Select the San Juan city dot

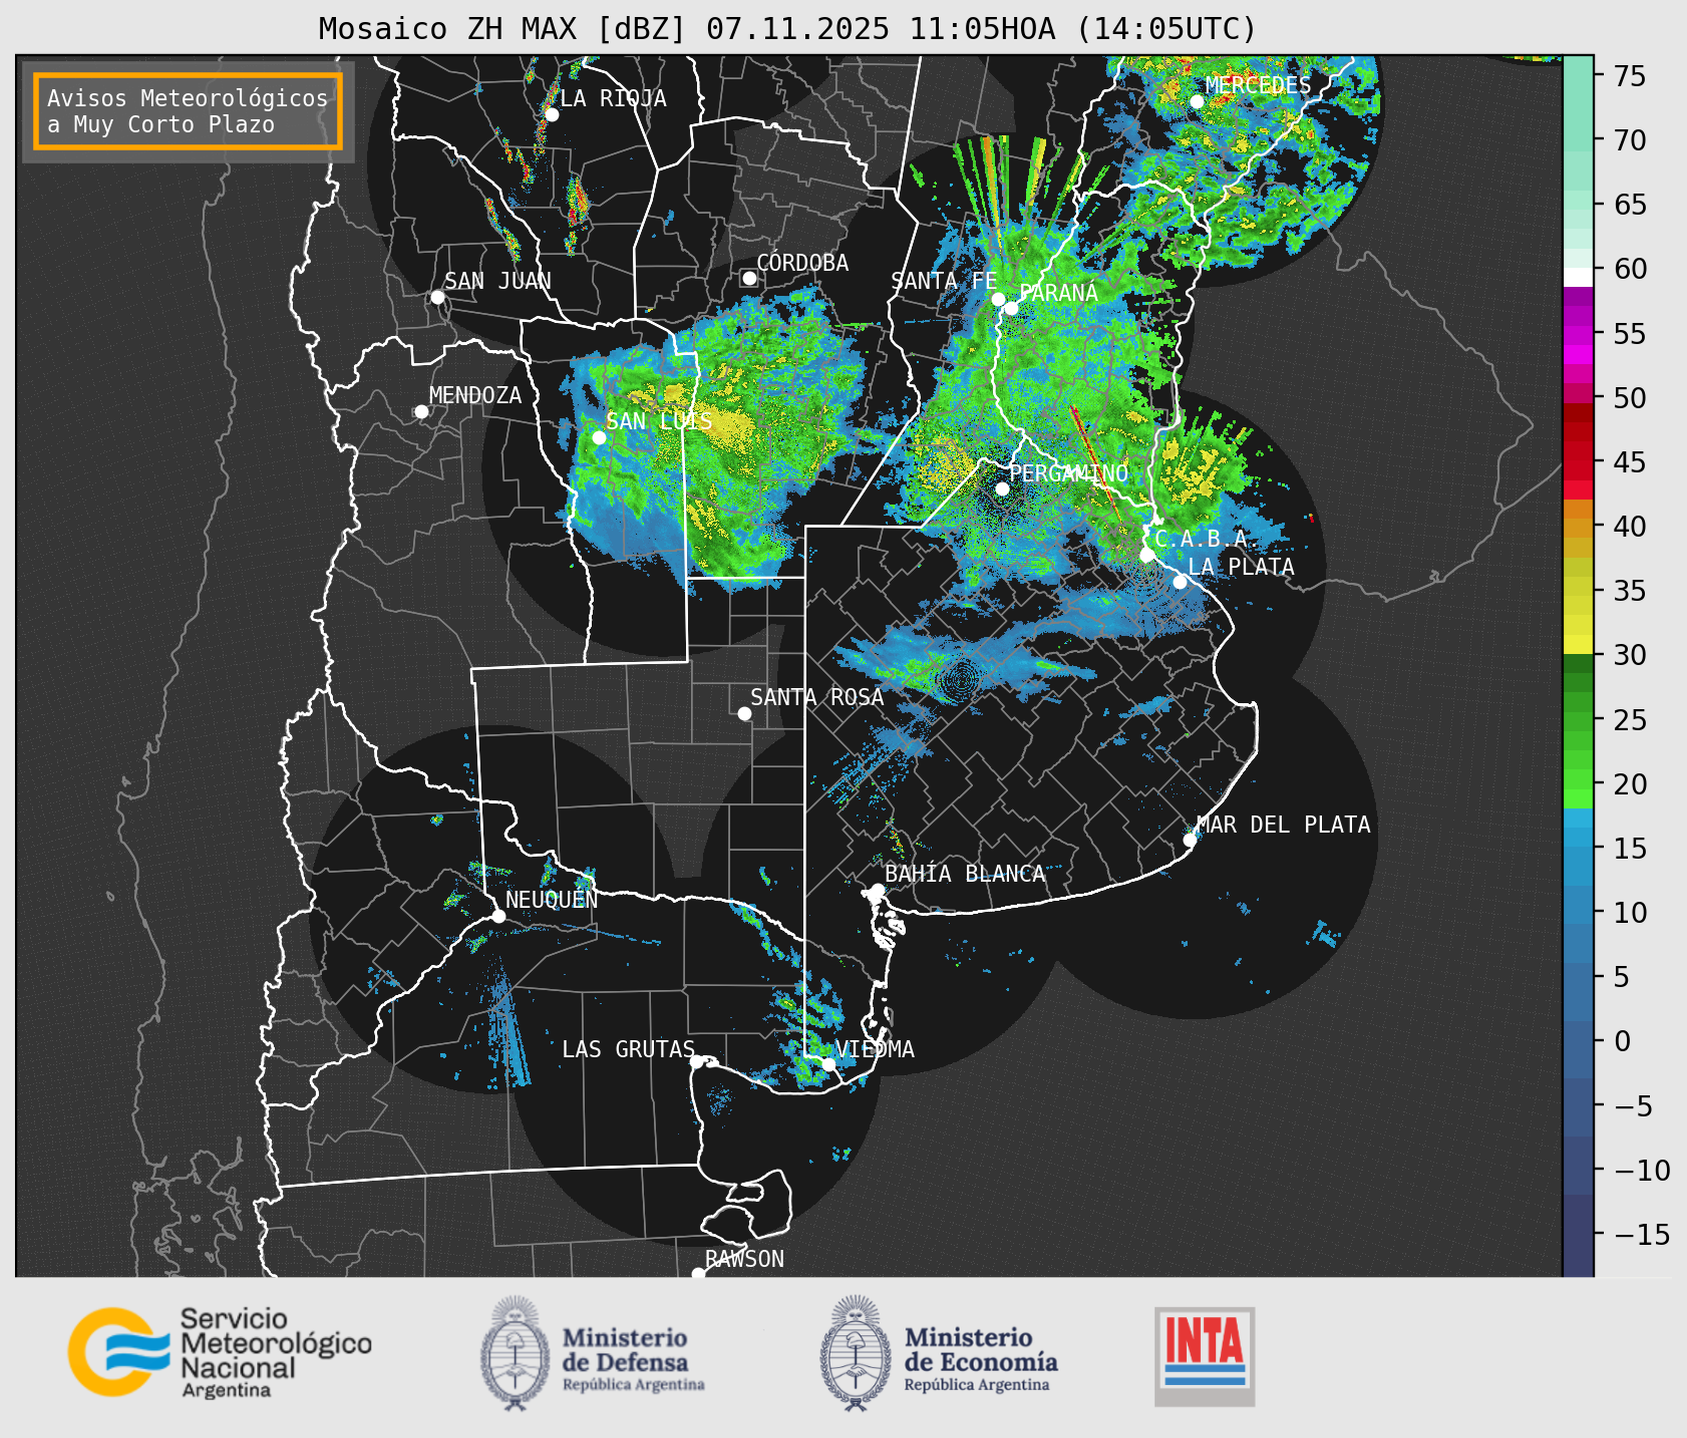[437, 297]
